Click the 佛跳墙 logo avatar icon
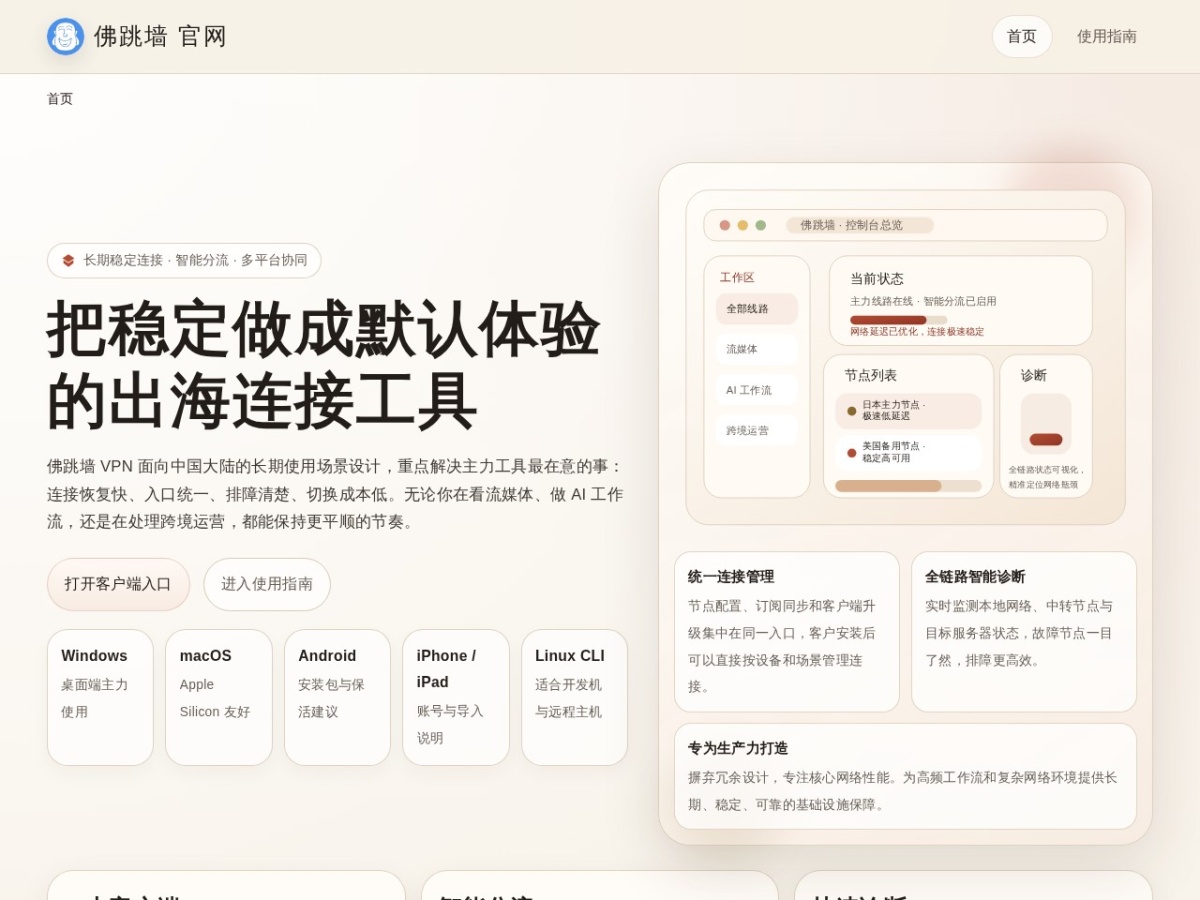 coord(66,37)
